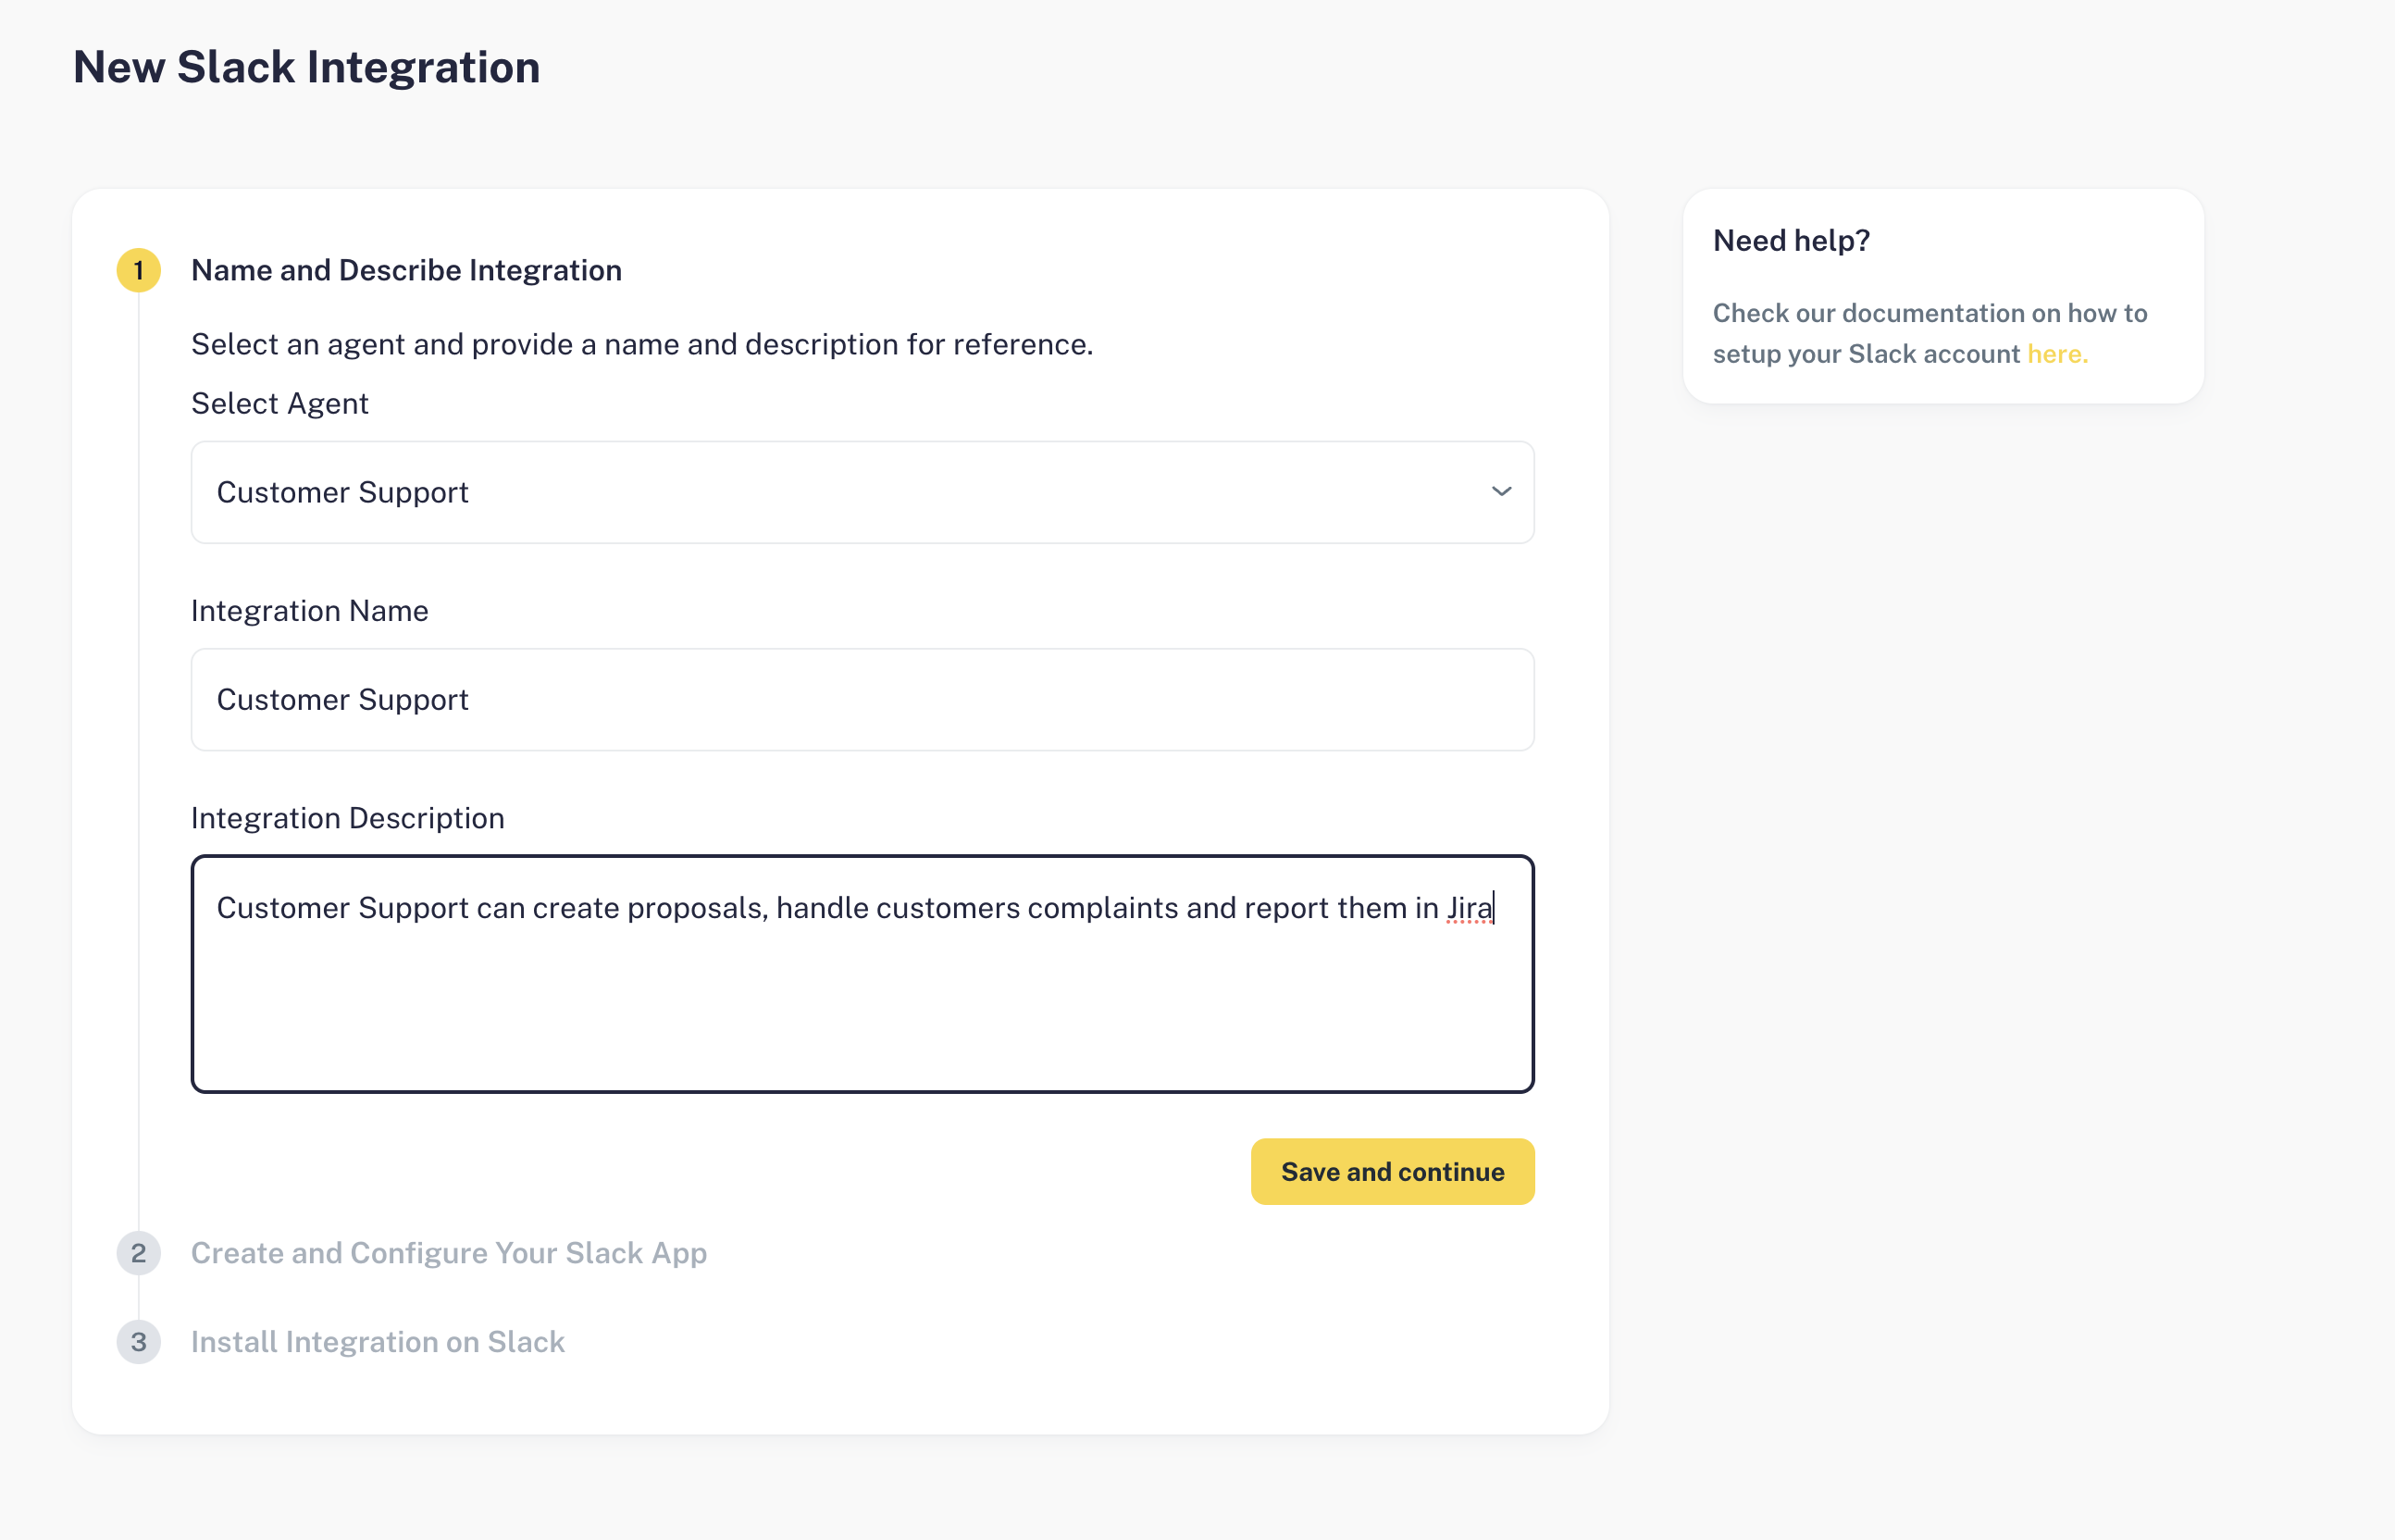
Task: Click the "Integration Name" field label
Action: pyautogui.click(x=309, y=611)
